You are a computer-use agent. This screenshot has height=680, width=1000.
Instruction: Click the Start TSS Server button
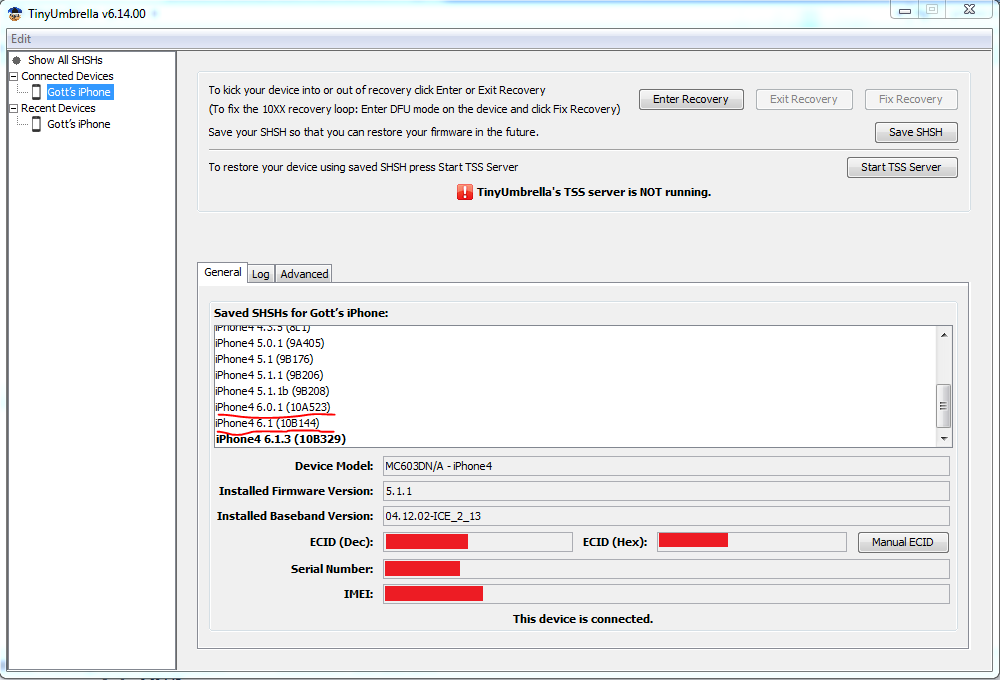[901, 167]
